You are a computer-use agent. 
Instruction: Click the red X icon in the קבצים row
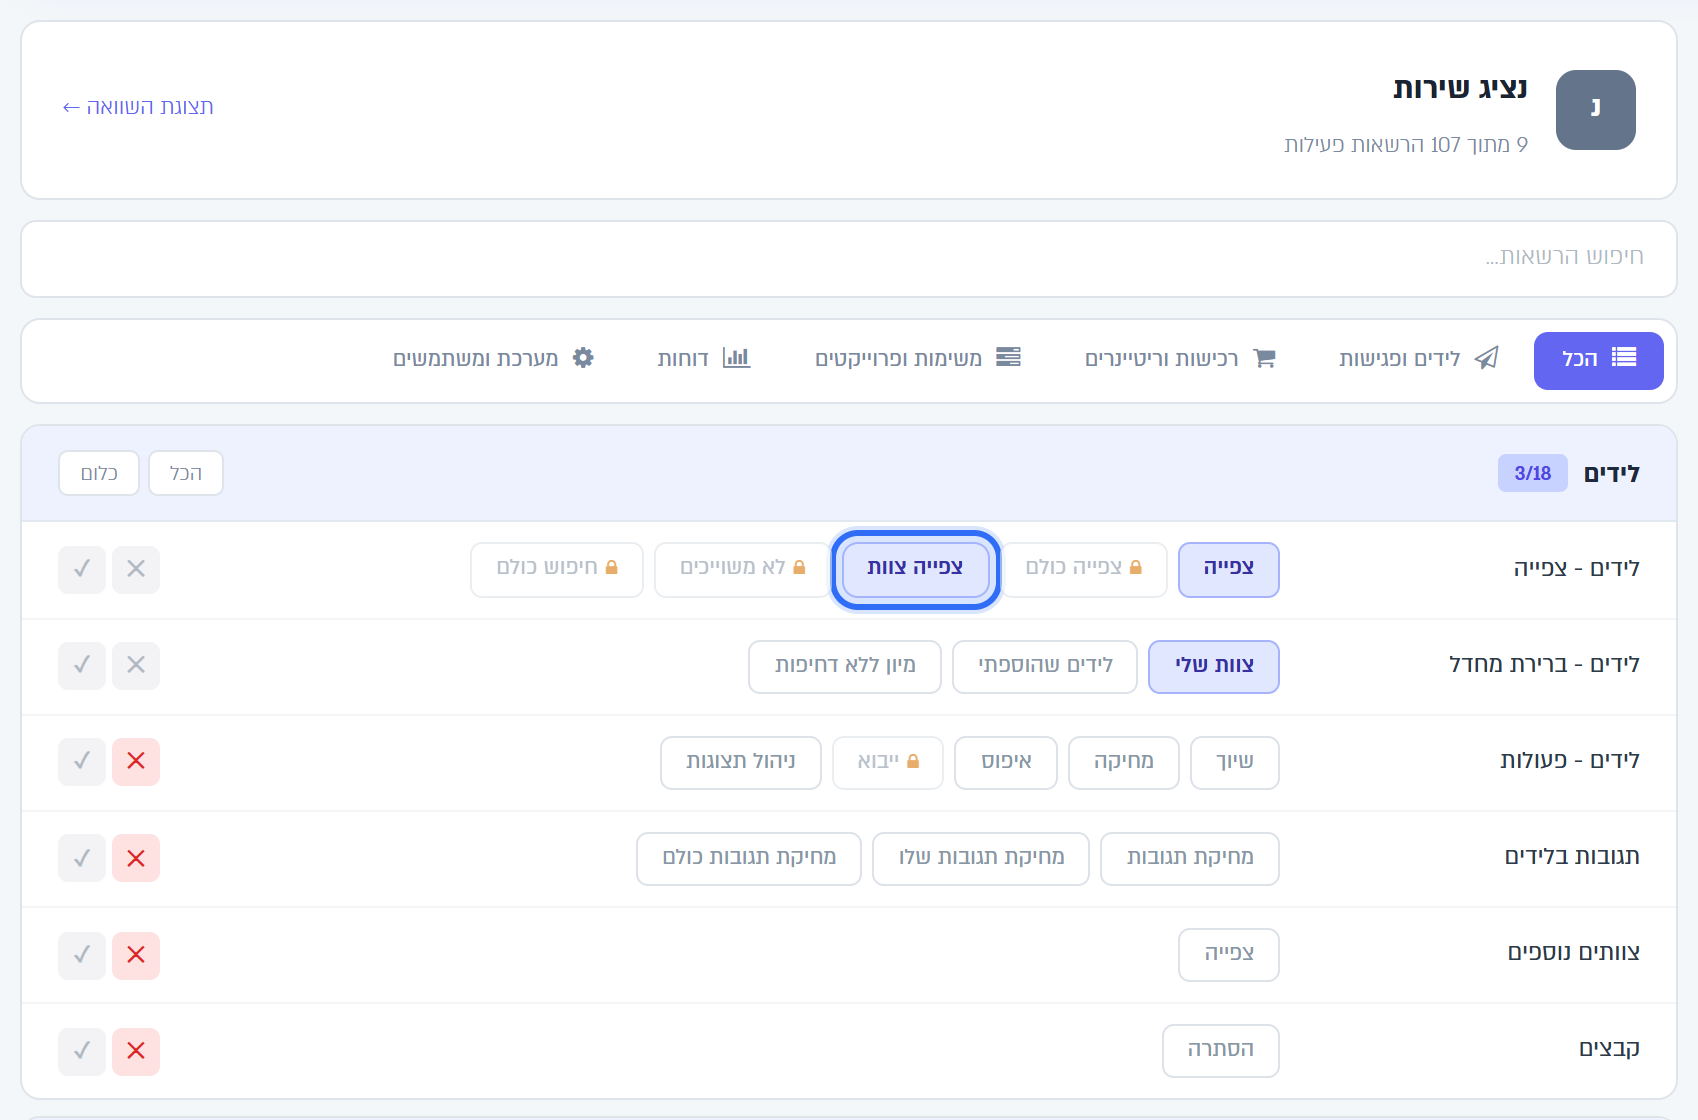136,1051
